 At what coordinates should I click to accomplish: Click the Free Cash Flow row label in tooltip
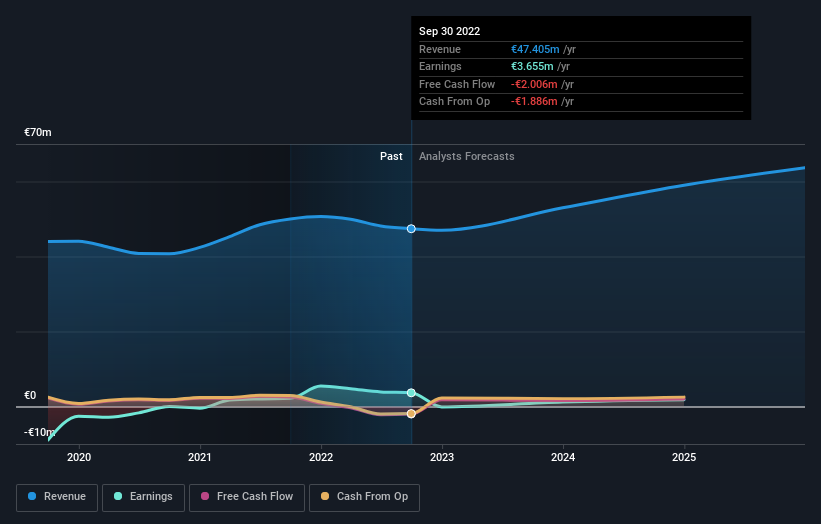point(457,84)
